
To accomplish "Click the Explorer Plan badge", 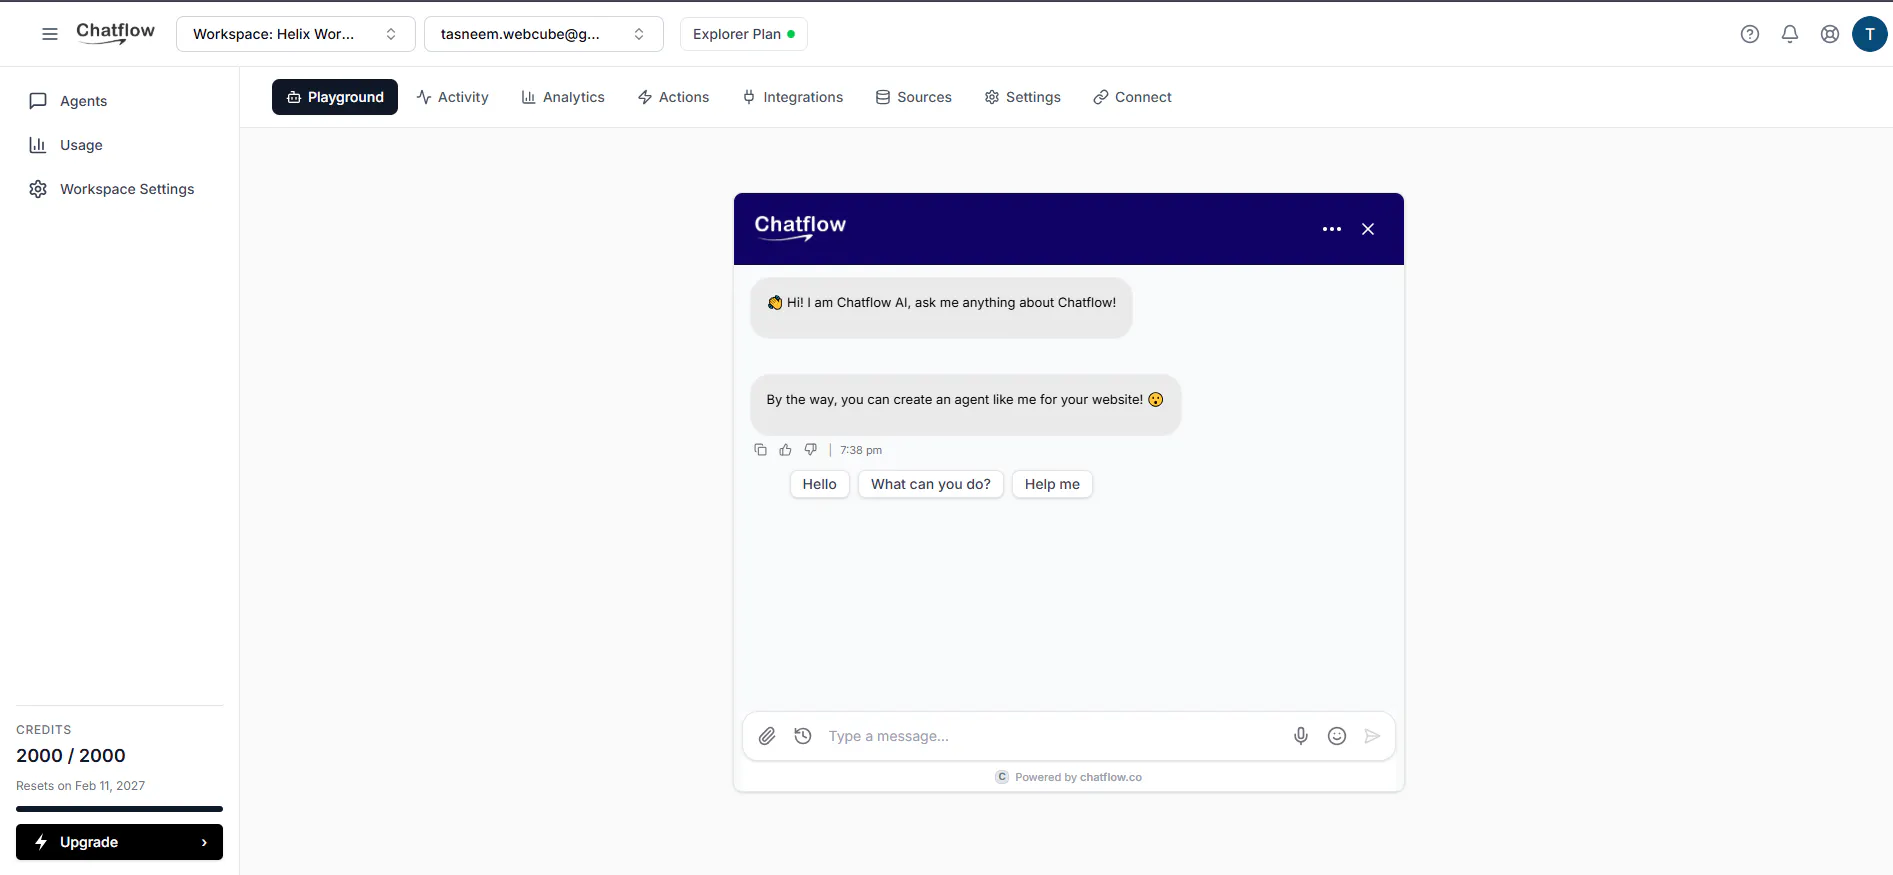I will (x=744, y=34).
